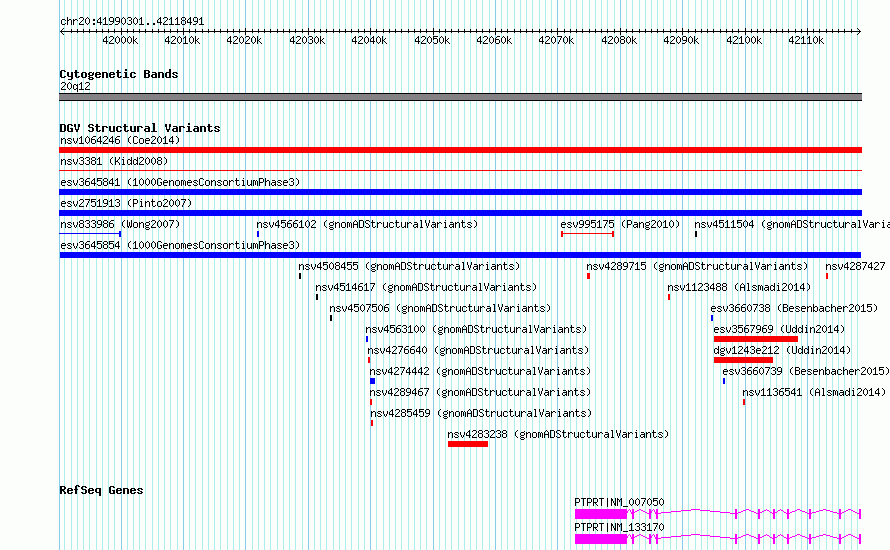Viewport: 890px width, 550px height.
Task: Click the 42110k ruler tick label
Action: (x=806, y=40)
